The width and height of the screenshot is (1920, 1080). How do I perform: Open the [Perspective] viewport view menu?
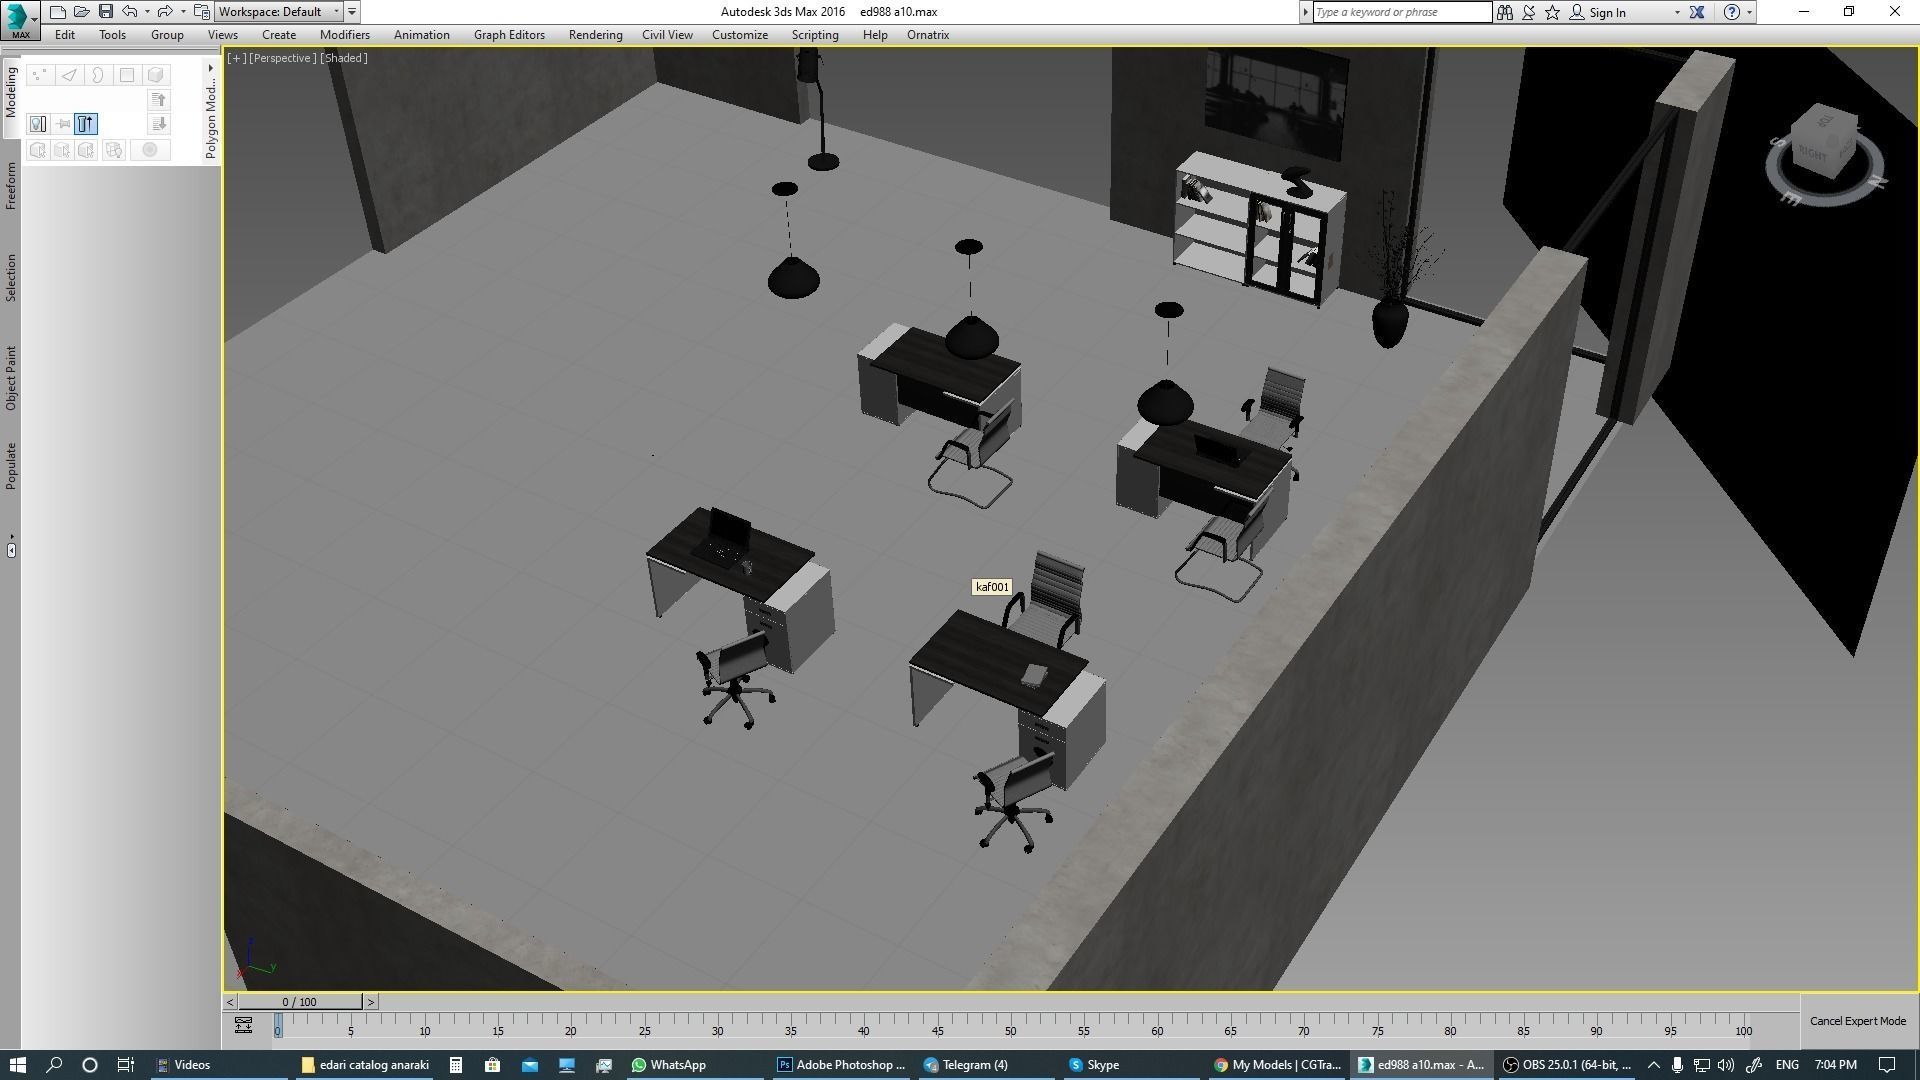coord(282,58)
